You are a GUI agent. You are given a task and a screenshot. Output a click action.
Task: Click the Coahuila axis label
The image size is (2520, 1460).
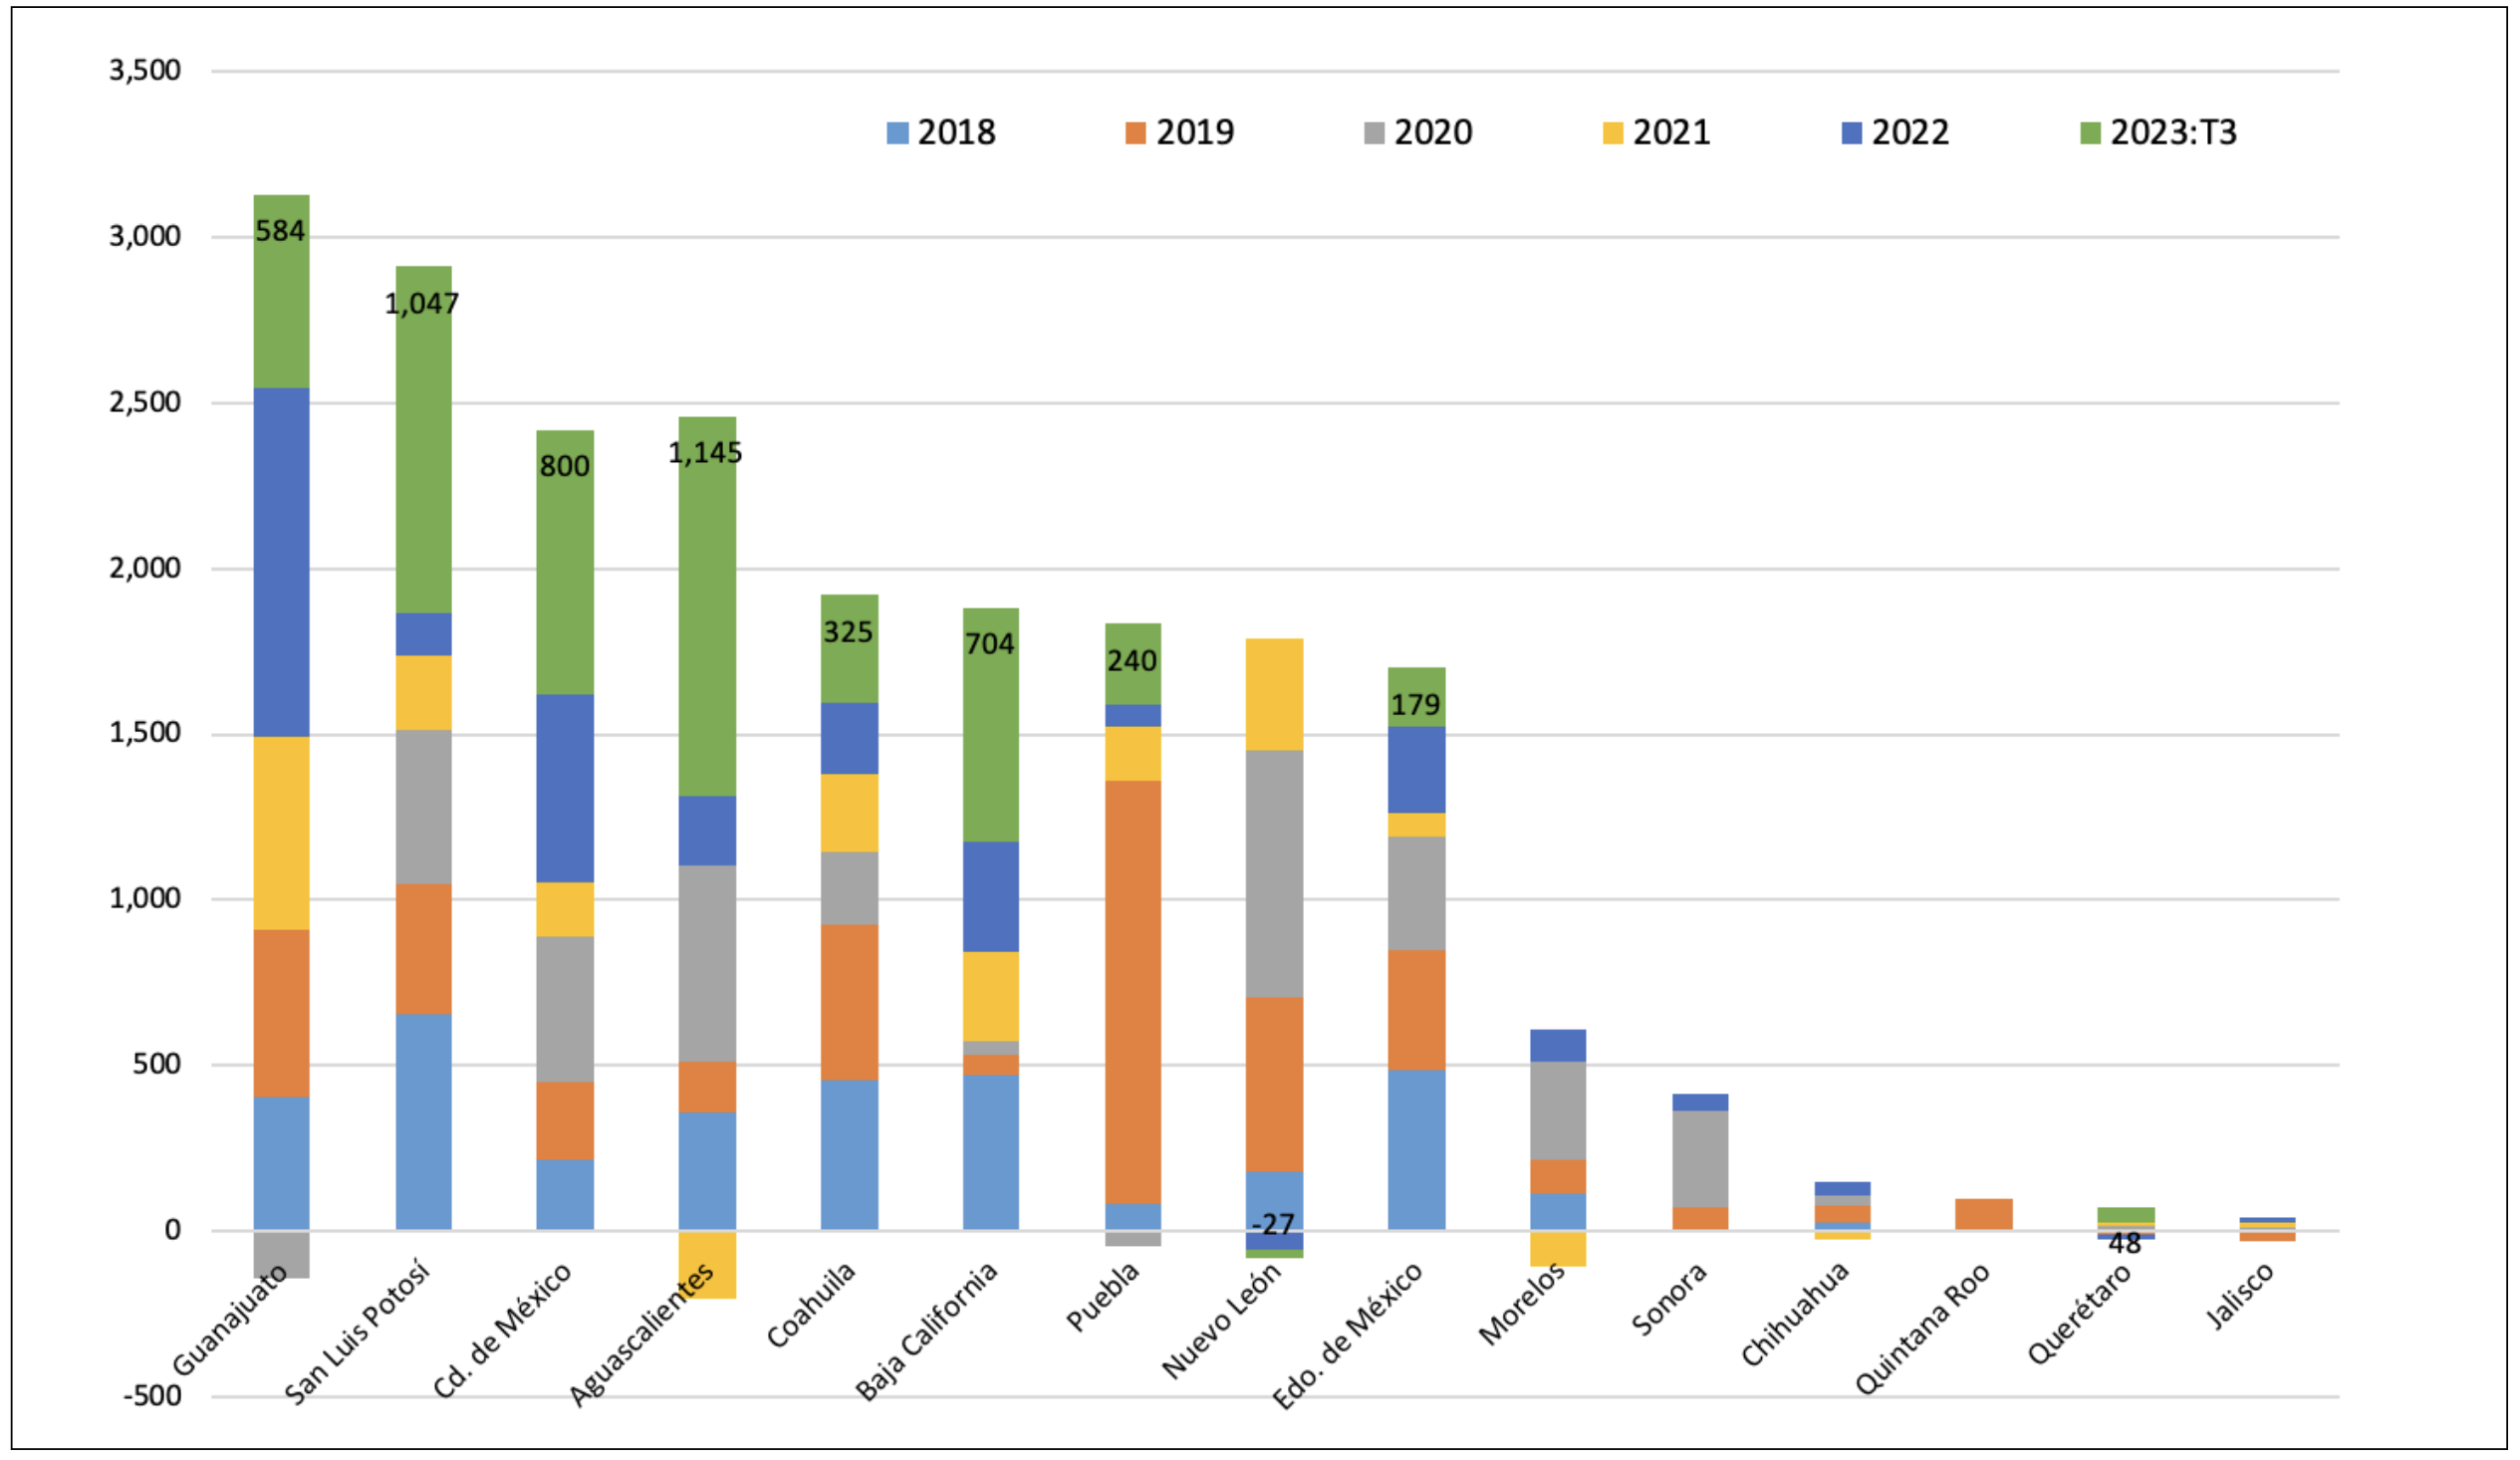tap(811, 1305)
